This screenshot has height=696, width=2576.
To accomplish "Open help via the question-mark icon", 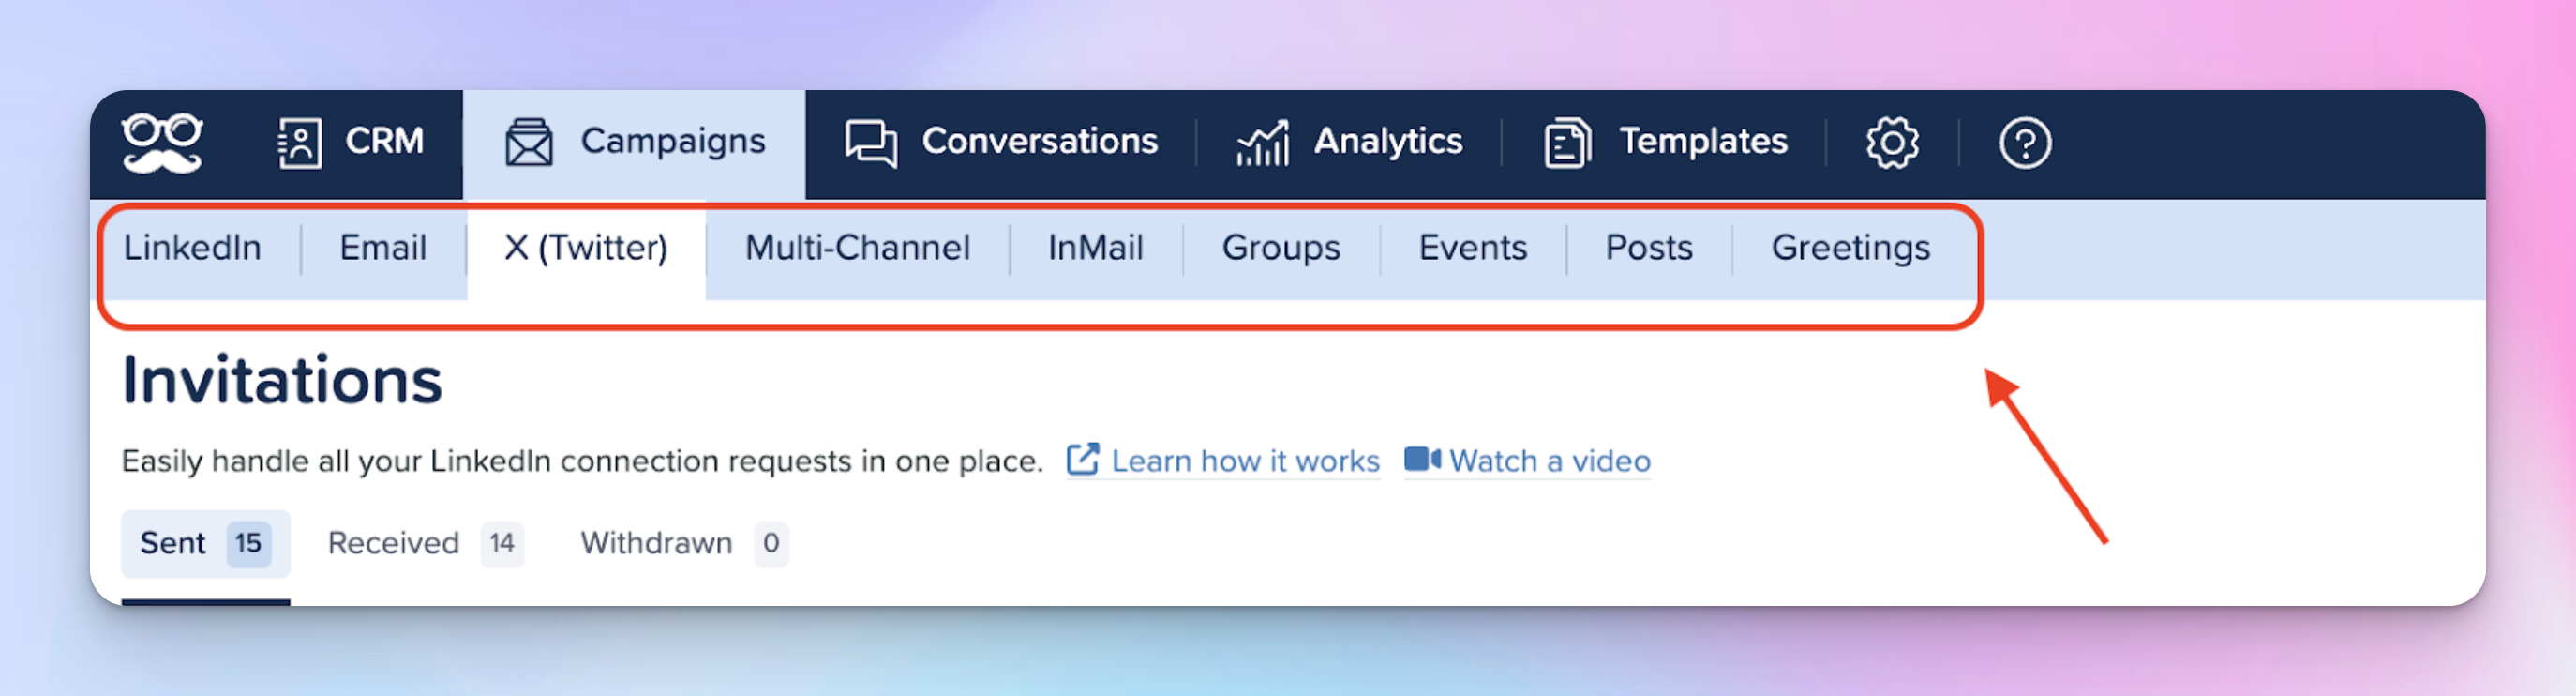I will pos(2025,143).
